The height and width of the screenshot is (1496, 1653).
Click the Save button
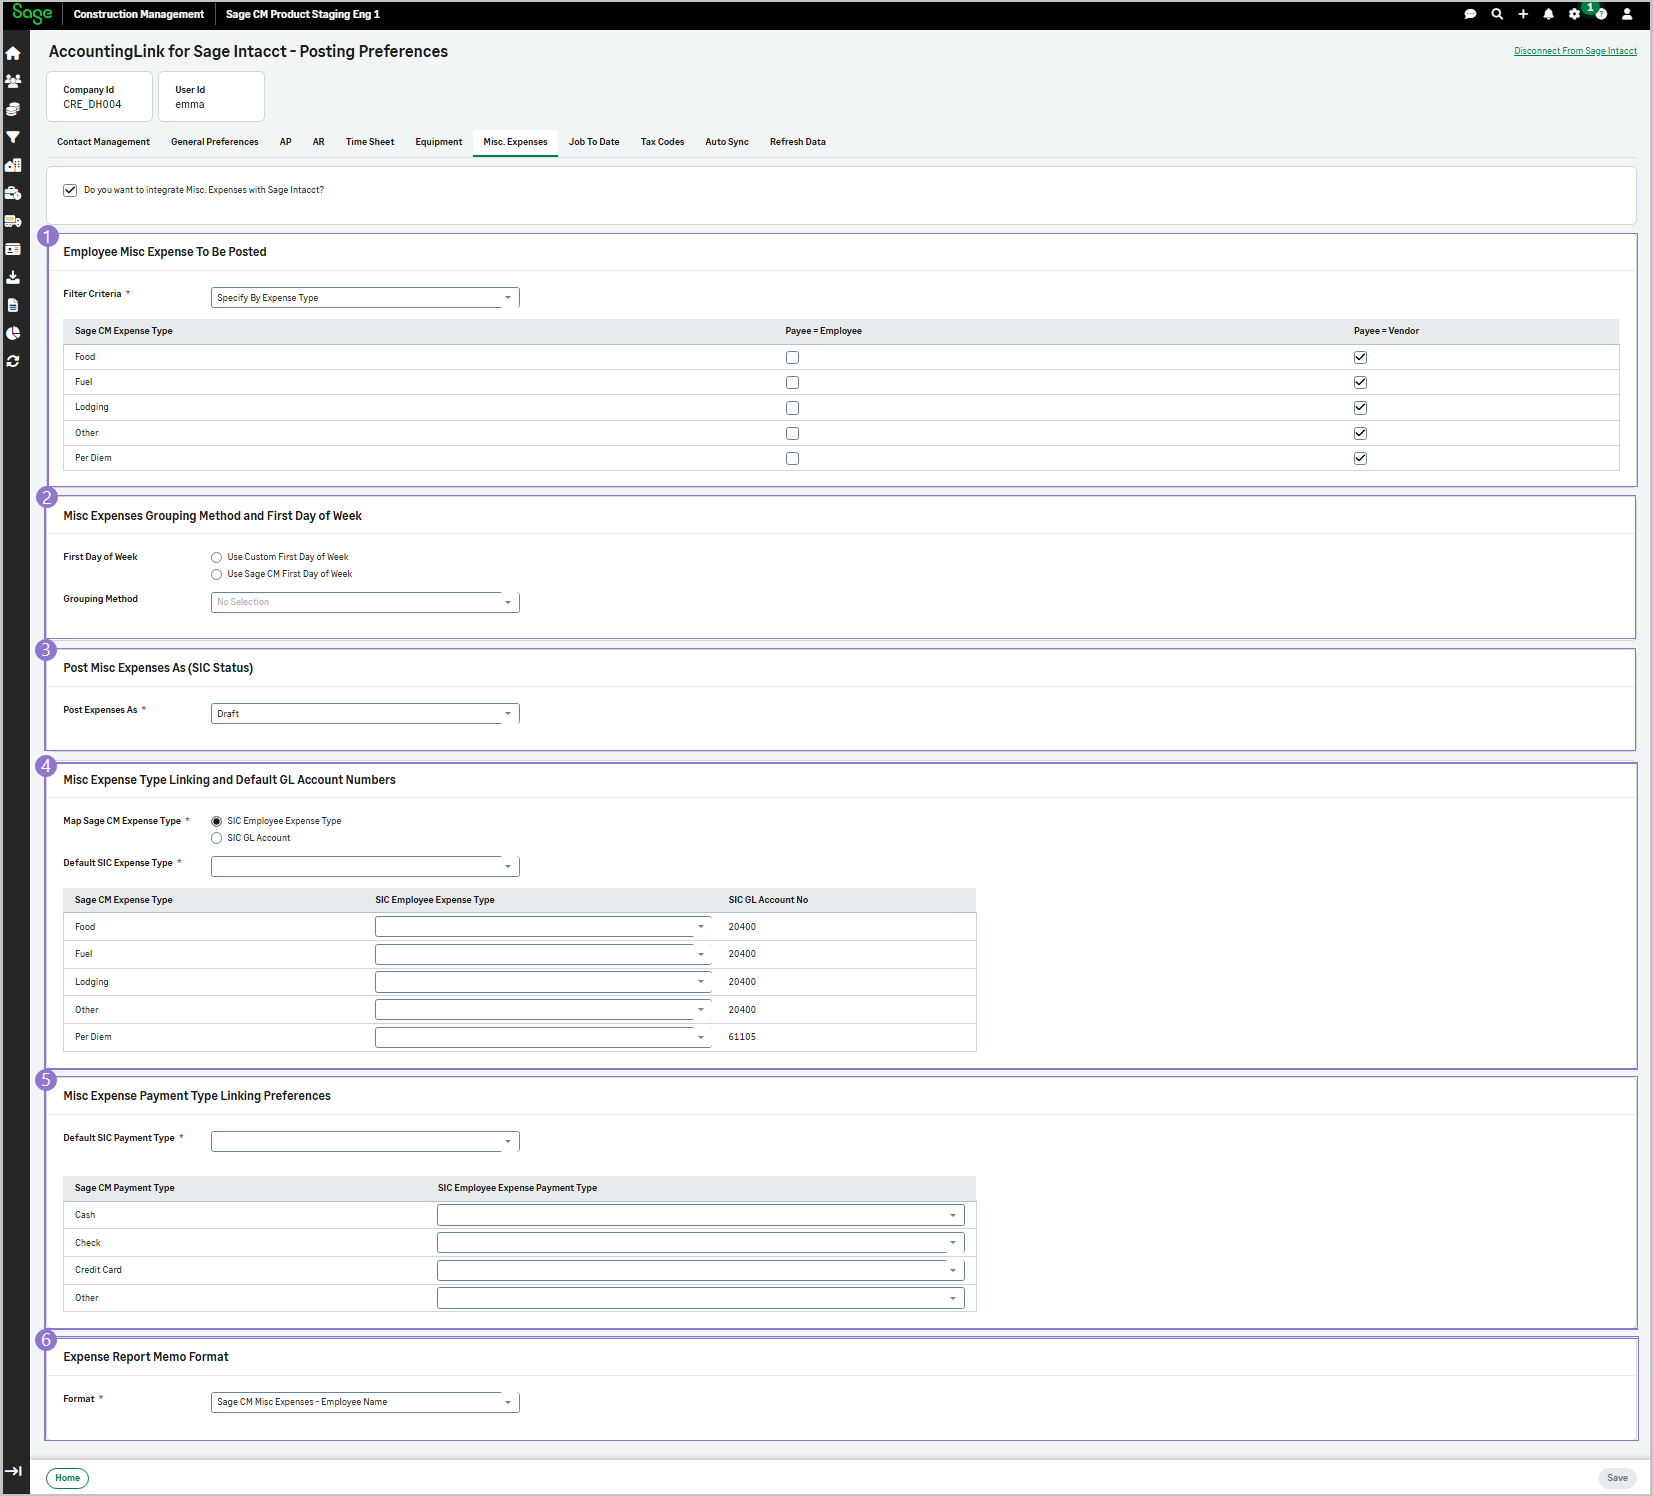[x=1617, y=1478]
